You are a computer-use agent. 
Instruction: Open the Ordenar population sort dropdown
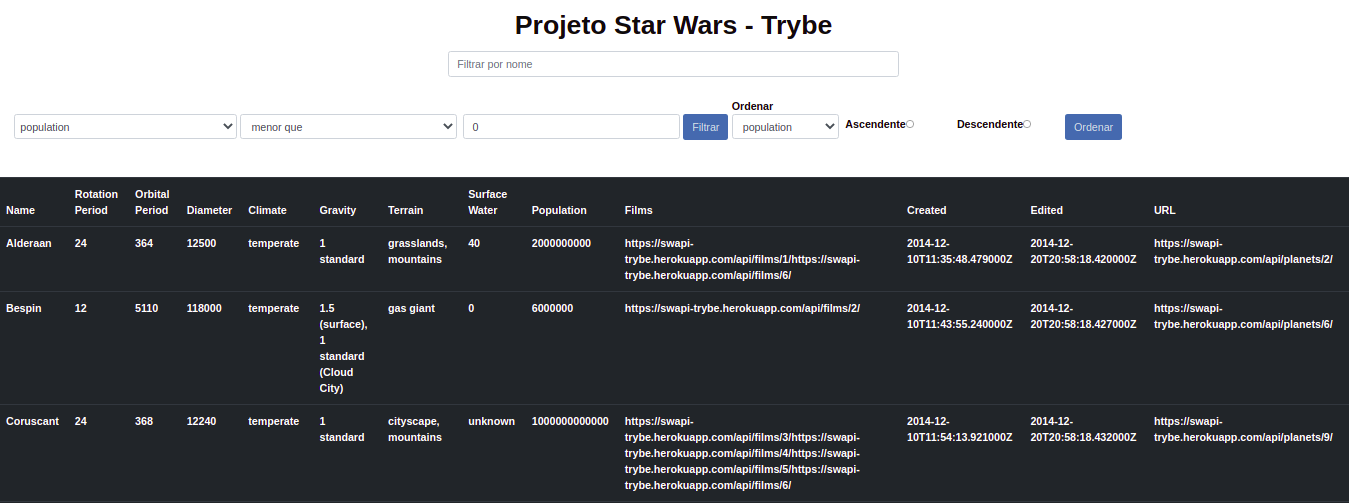[785, 127]
